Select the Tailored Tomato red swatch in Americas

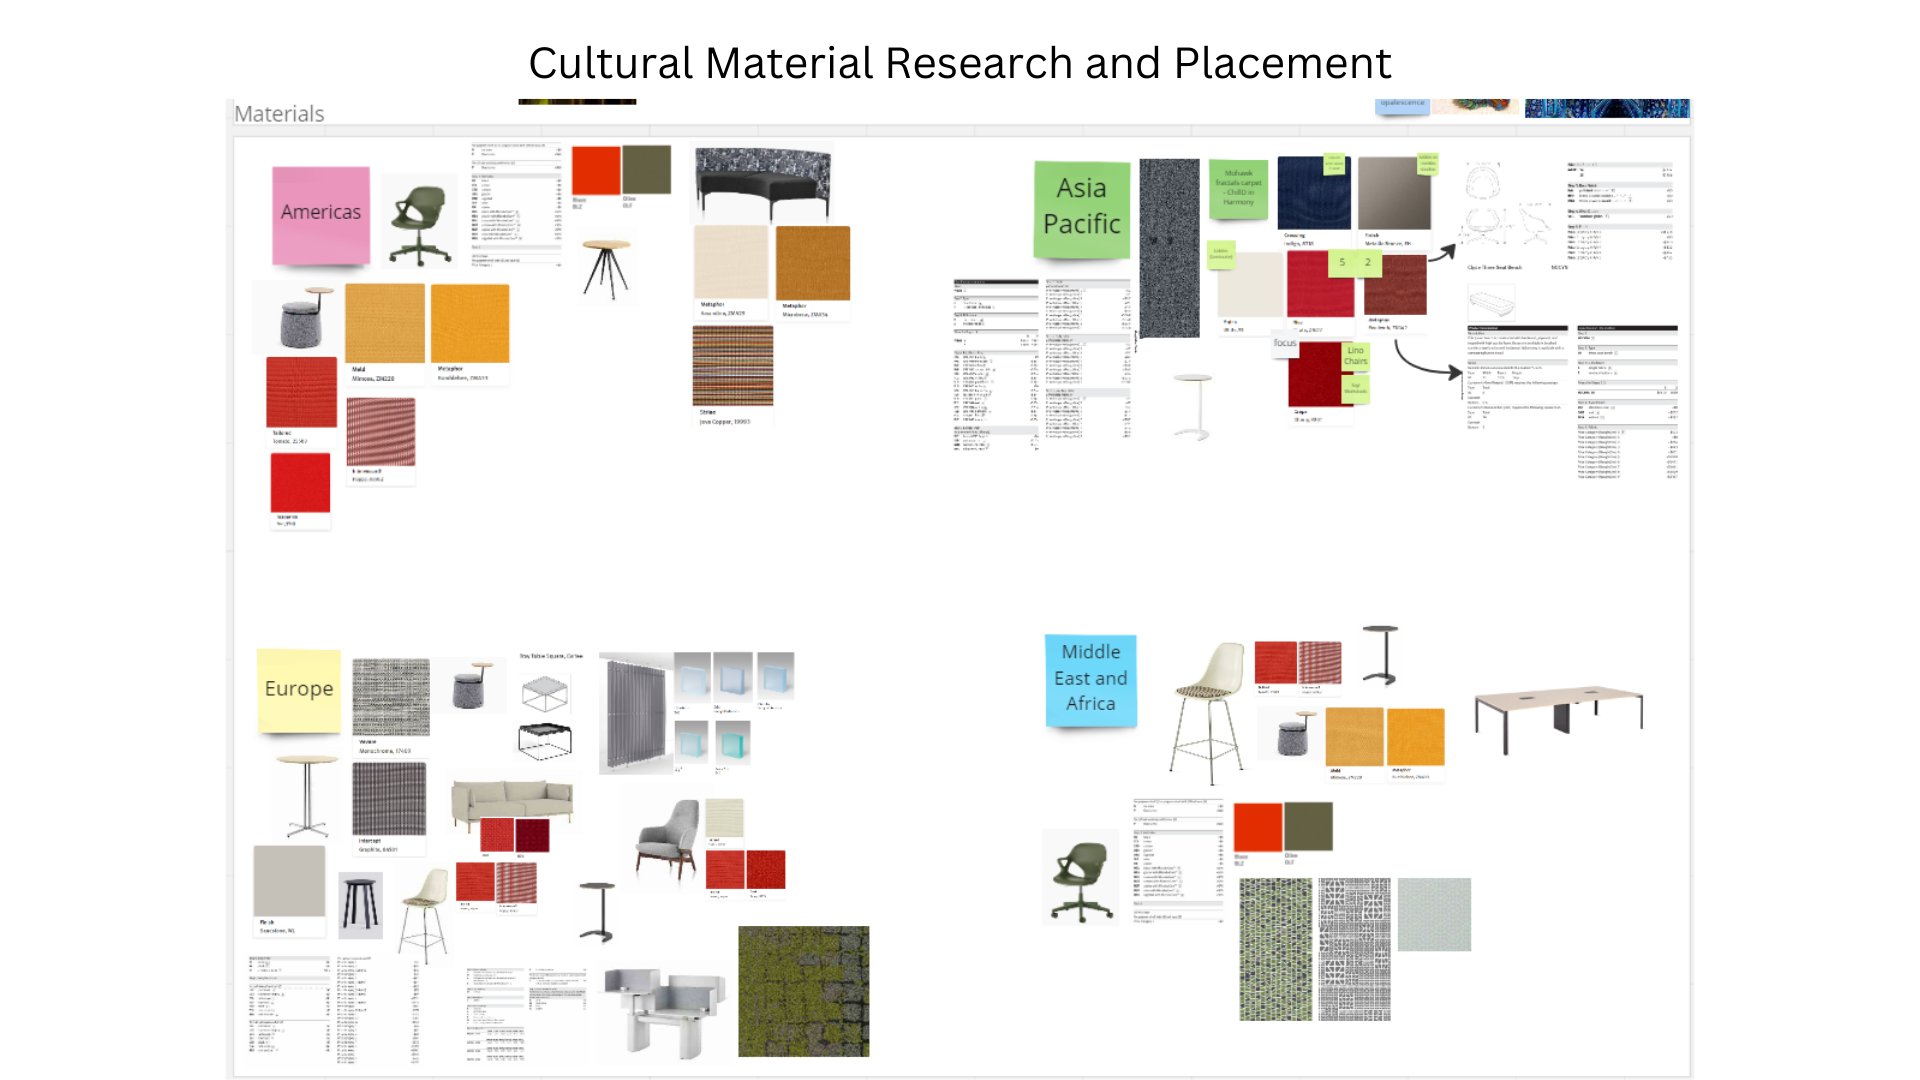coord(301,392)
